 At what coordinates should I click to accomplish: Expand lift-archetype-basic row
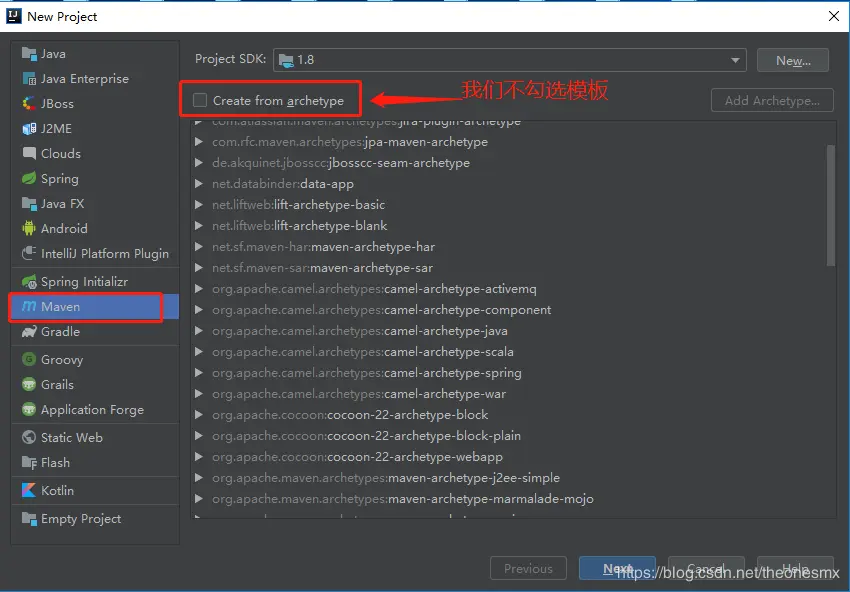[x=199, y=204]
